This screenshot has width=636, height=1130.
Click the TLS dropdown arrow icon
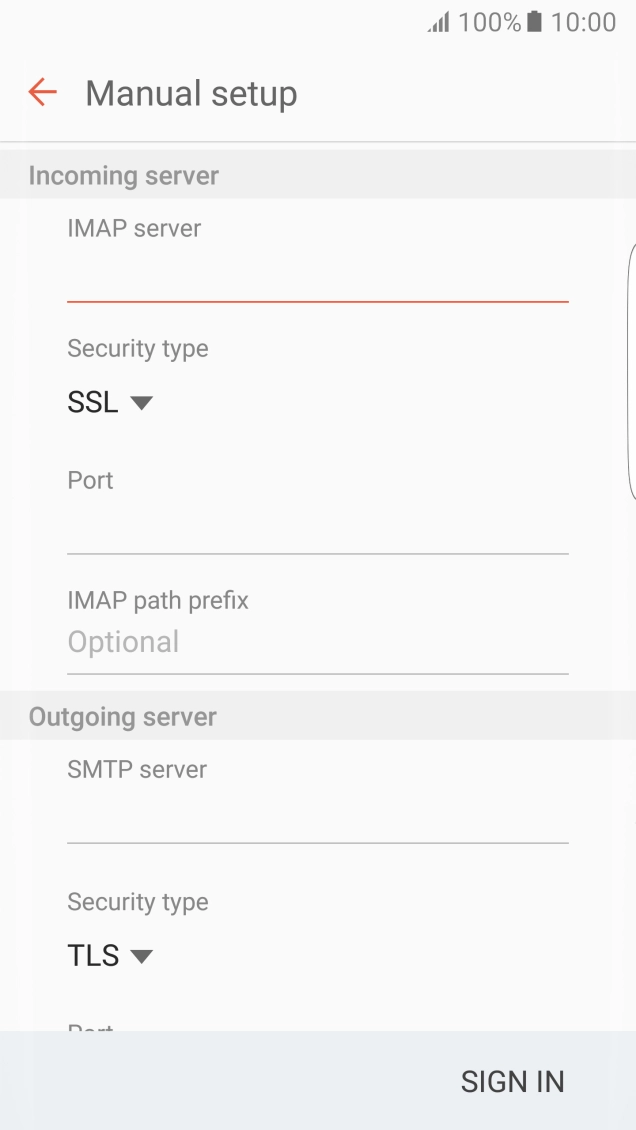pyautogui.click(x=140, y=956)
